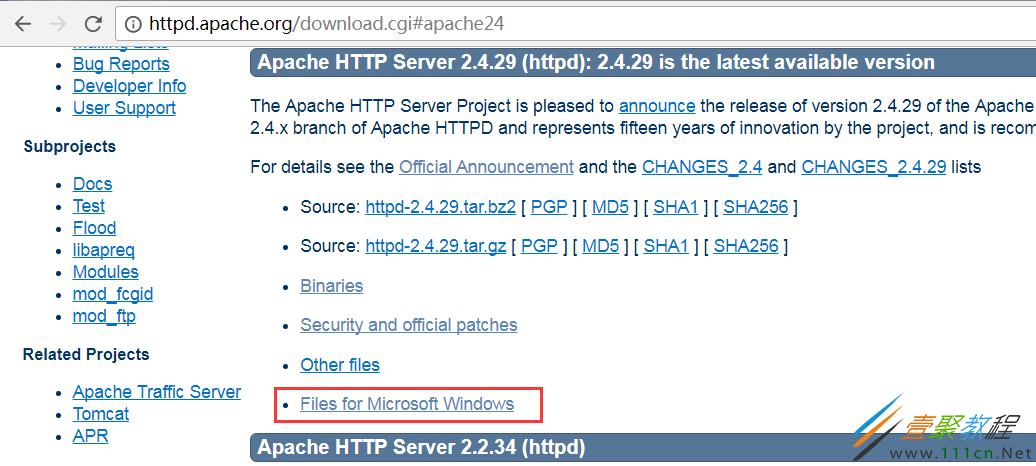Screen dimensions: 1036x466
Task: Click the Apache HTTP Server 2.4.29 heading
Action: pos(596,63)
